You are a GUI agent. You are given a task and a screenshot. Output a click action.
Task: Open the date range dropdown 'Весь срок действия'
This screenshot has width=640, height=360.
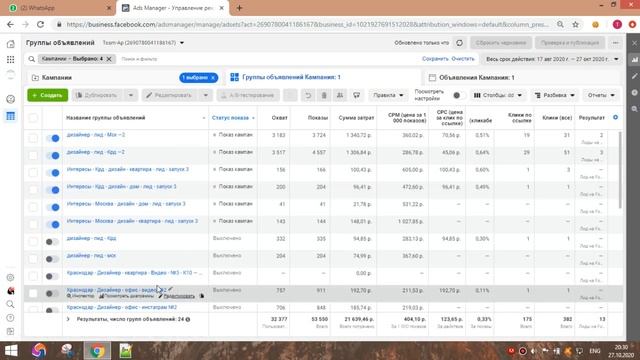click(x=552, y=59)
